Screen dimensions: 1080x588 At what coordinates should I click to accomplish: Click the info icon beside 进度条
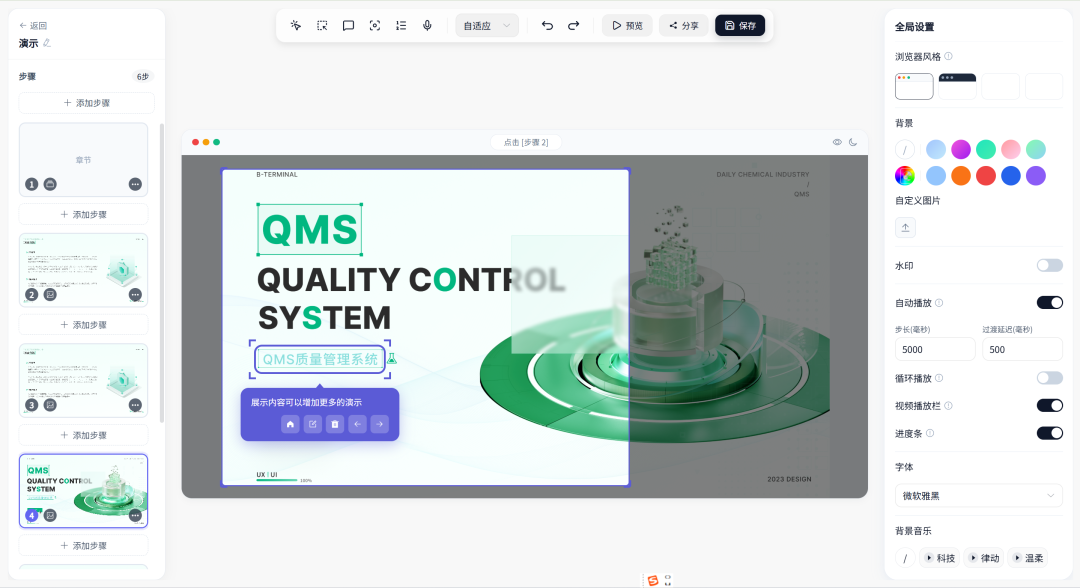[x=930, y=433]
